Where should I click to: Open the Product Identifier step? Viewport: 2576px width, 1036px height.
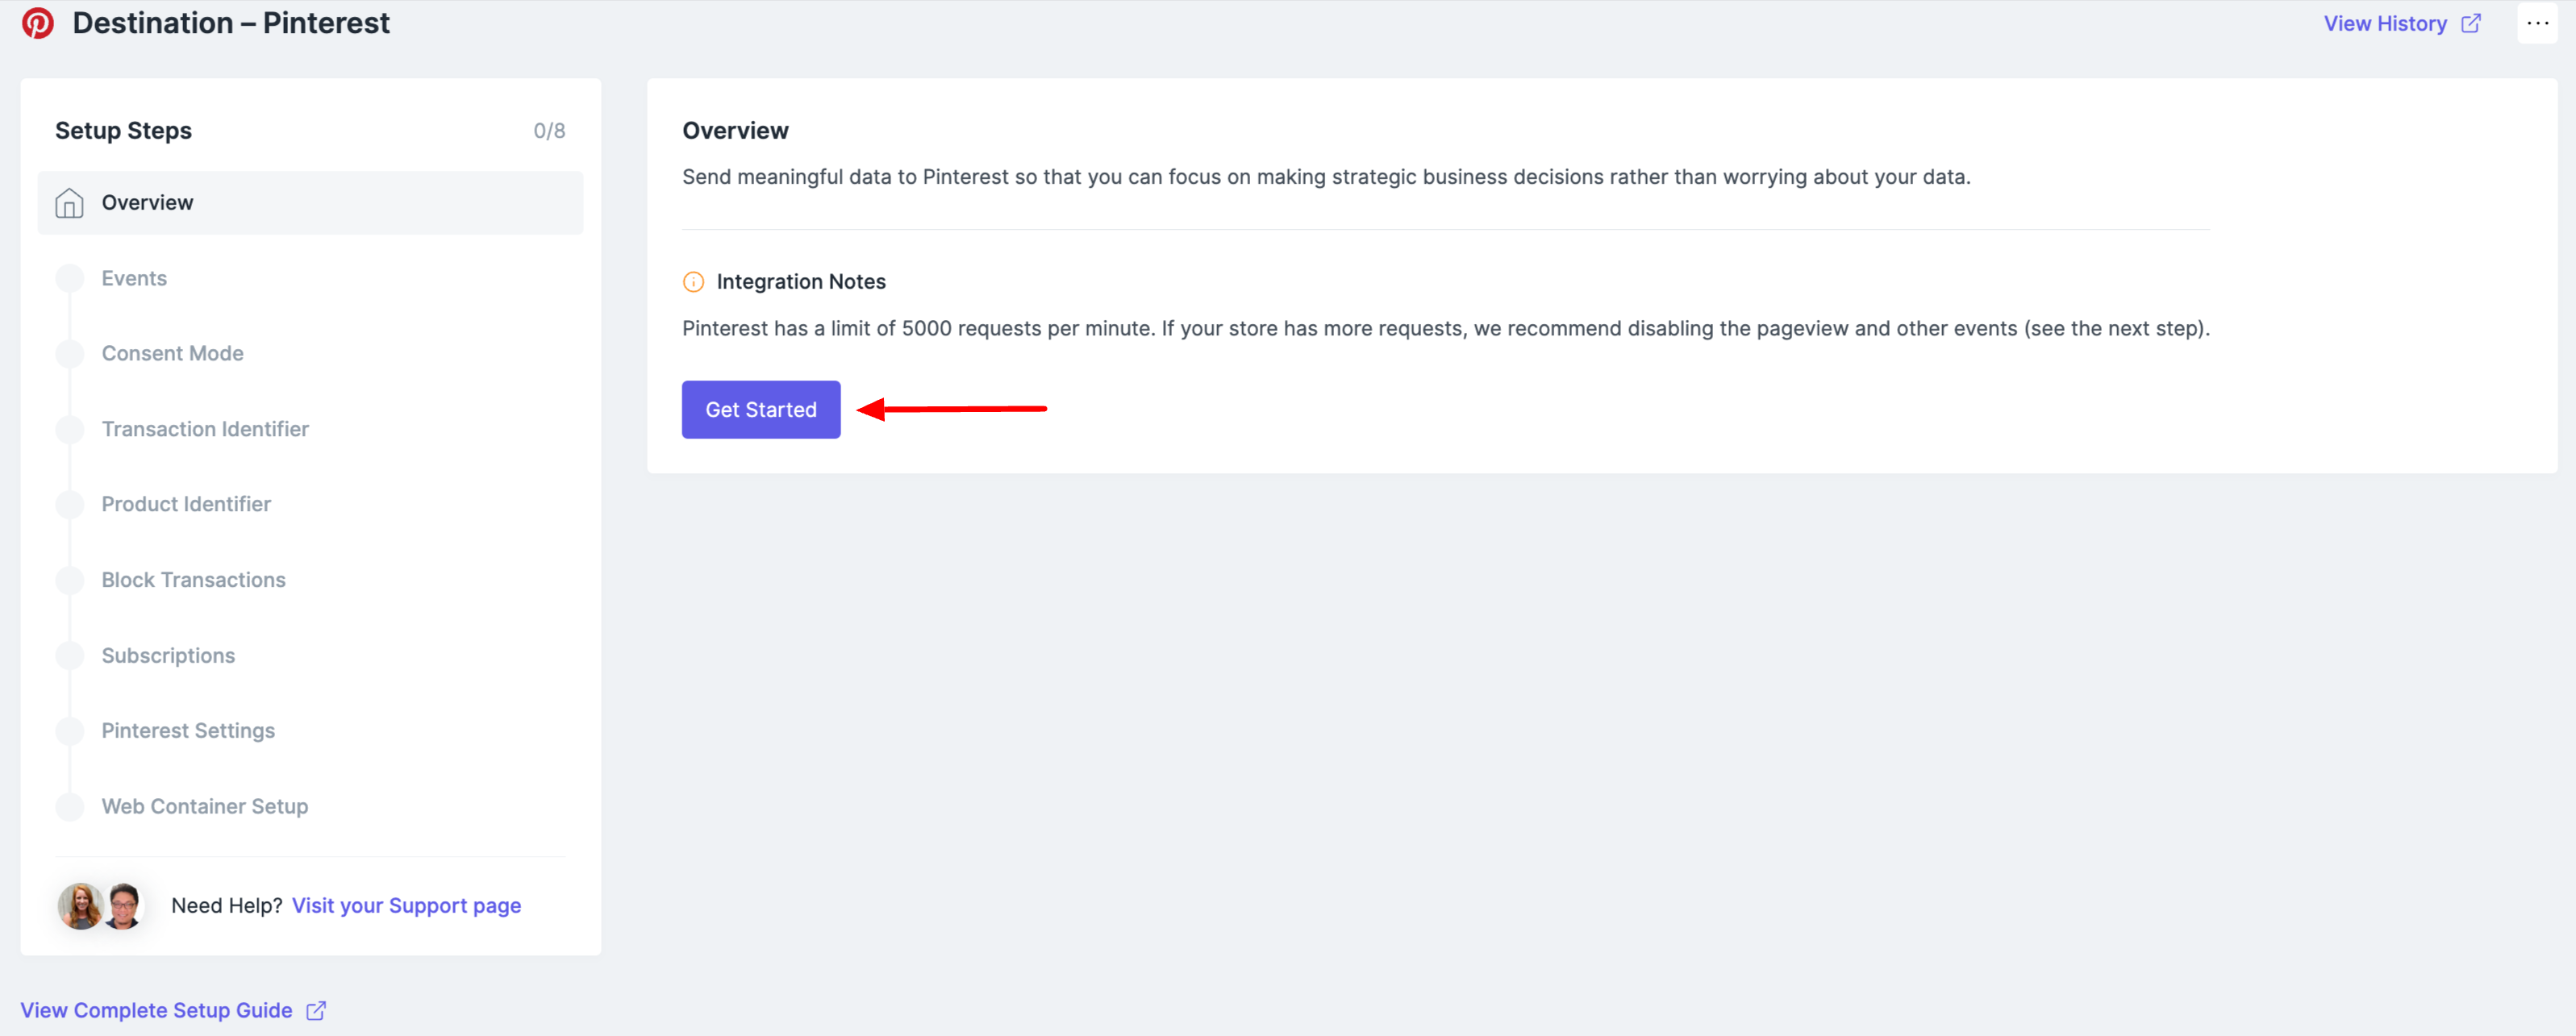186,504
